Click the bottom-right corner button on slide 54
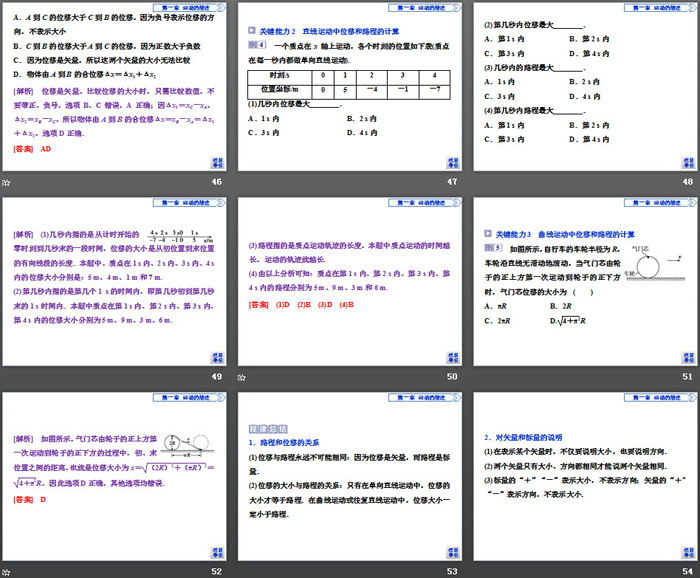Image resolution: width=700 pixels, height=578 pixels. (x=688, y=550)
